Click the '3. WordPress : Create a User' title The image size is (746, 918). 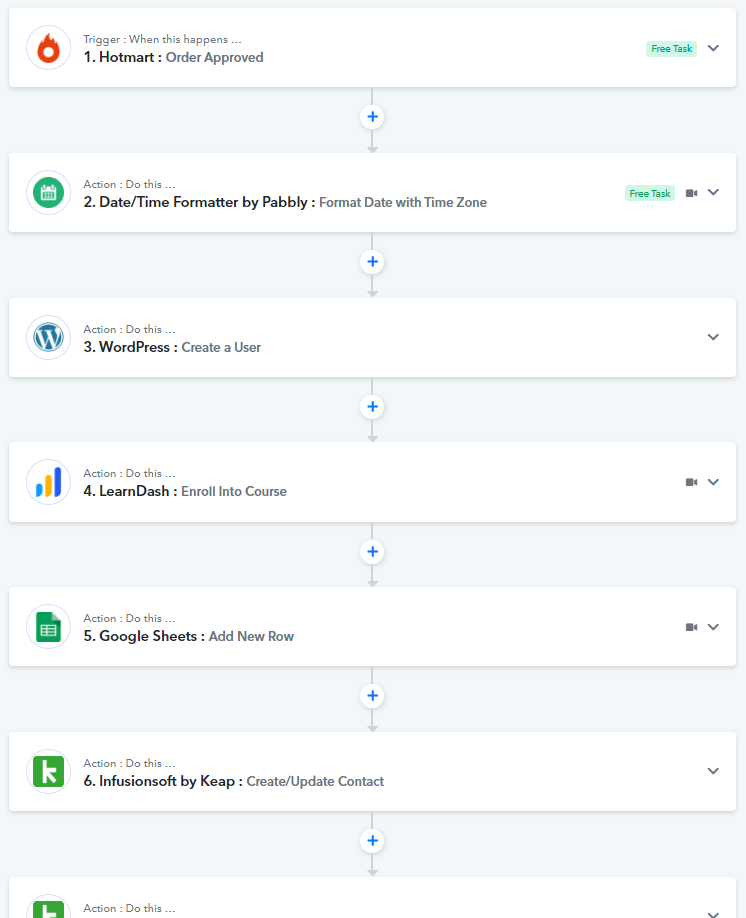point(172,347)
